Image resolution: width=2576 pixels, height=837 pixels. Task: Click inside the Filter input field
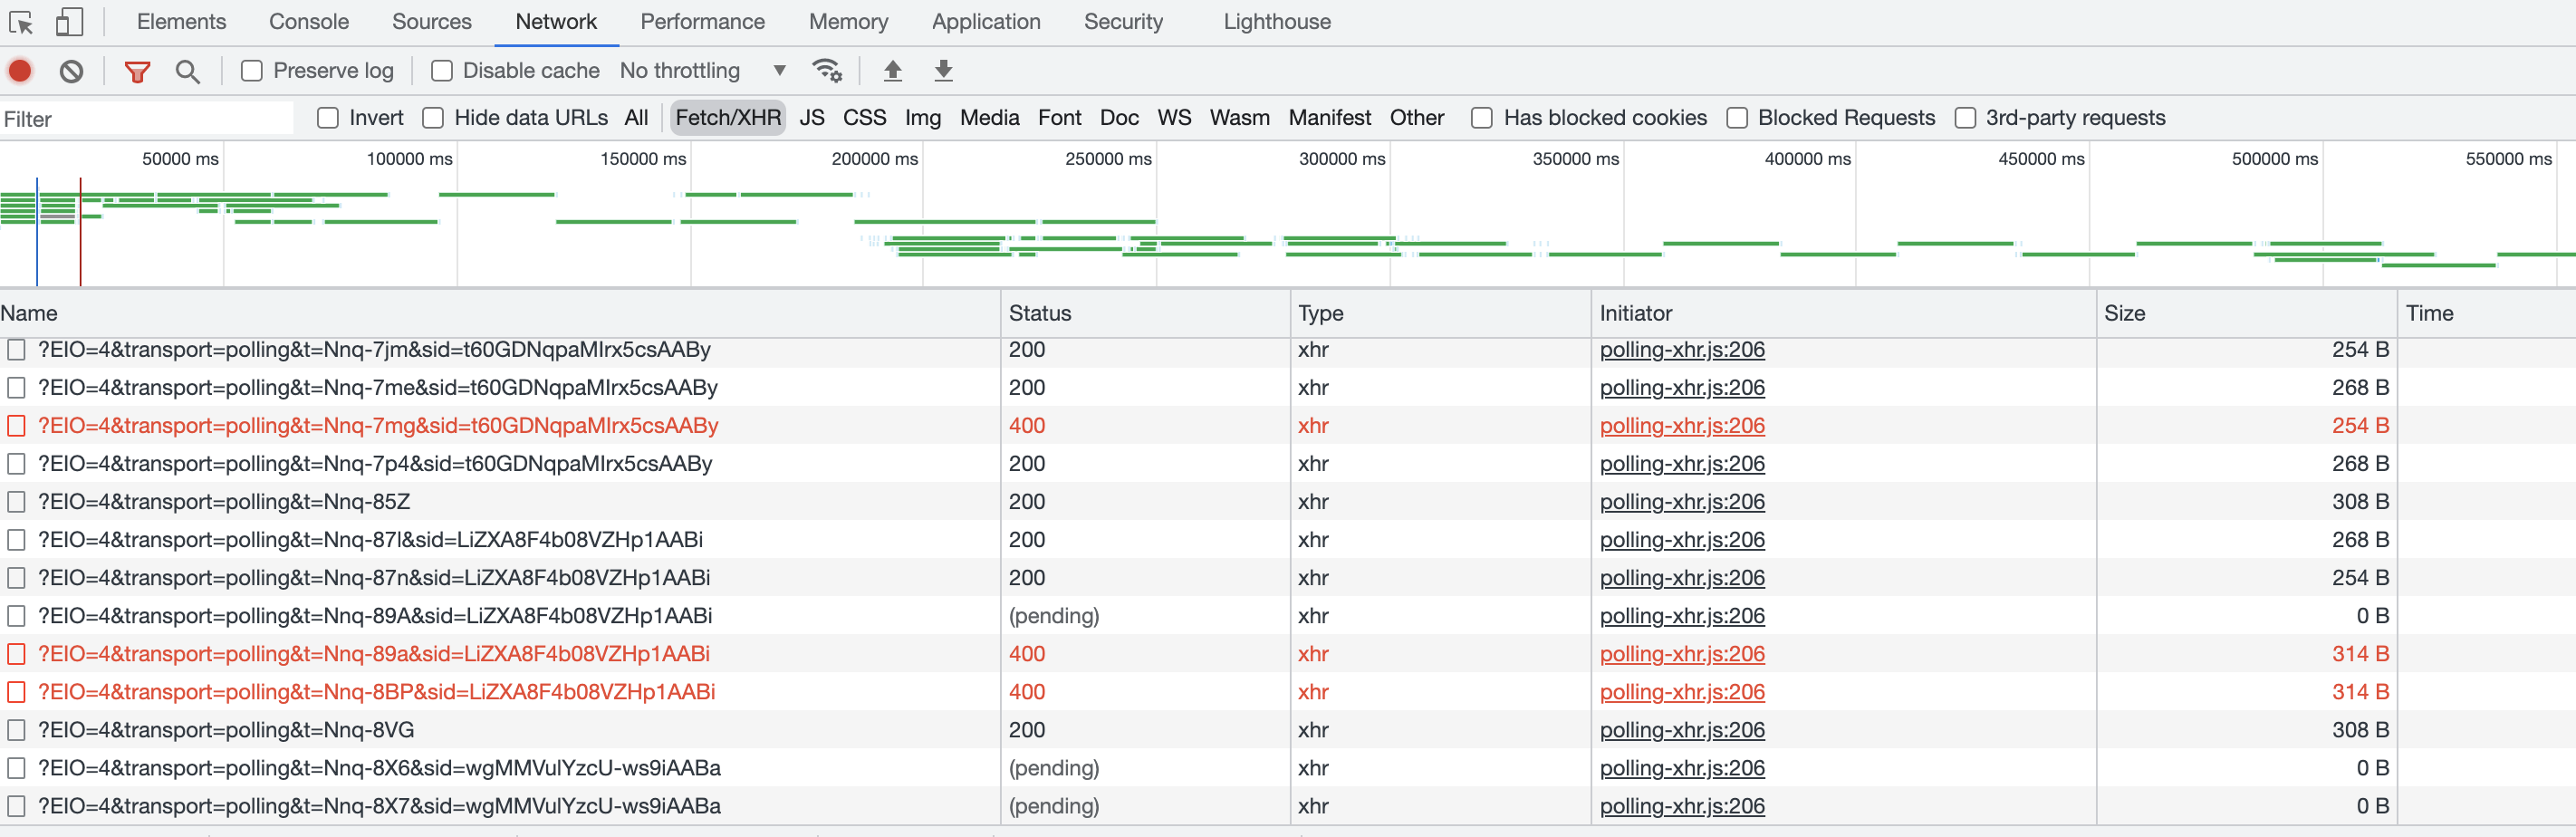click(146, 118)
